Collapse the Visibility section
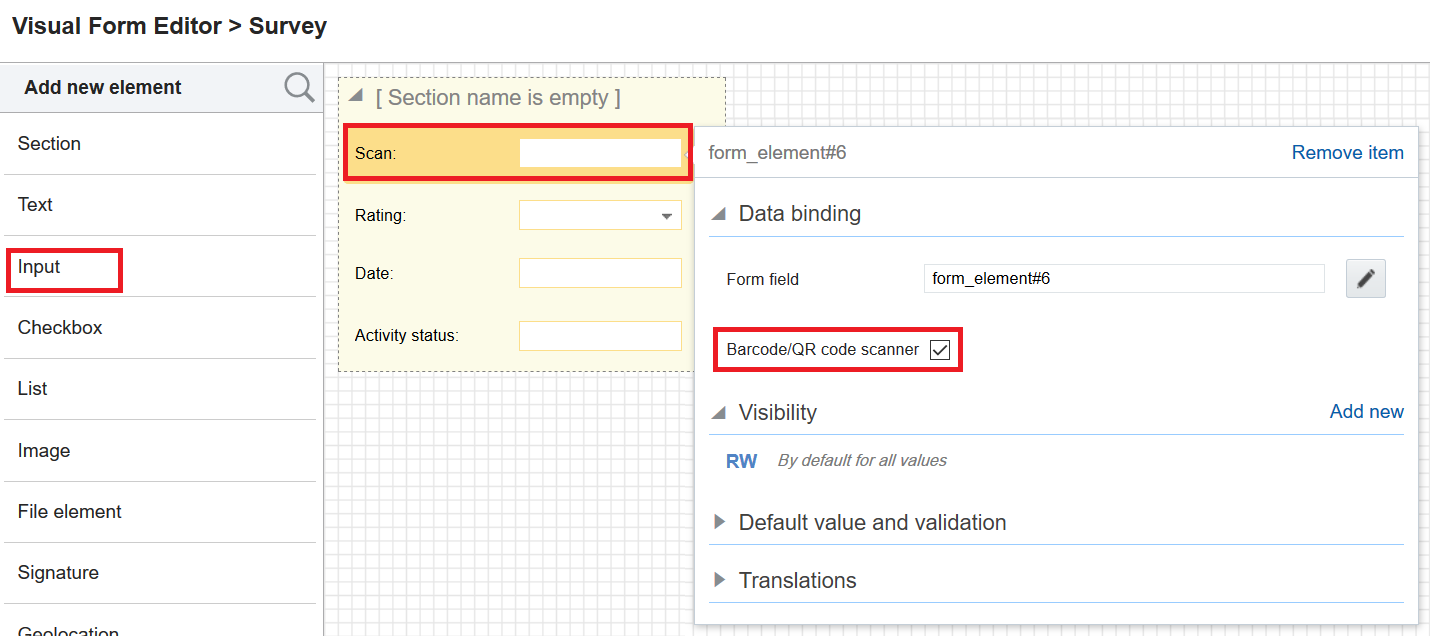 tap(719, 412)
